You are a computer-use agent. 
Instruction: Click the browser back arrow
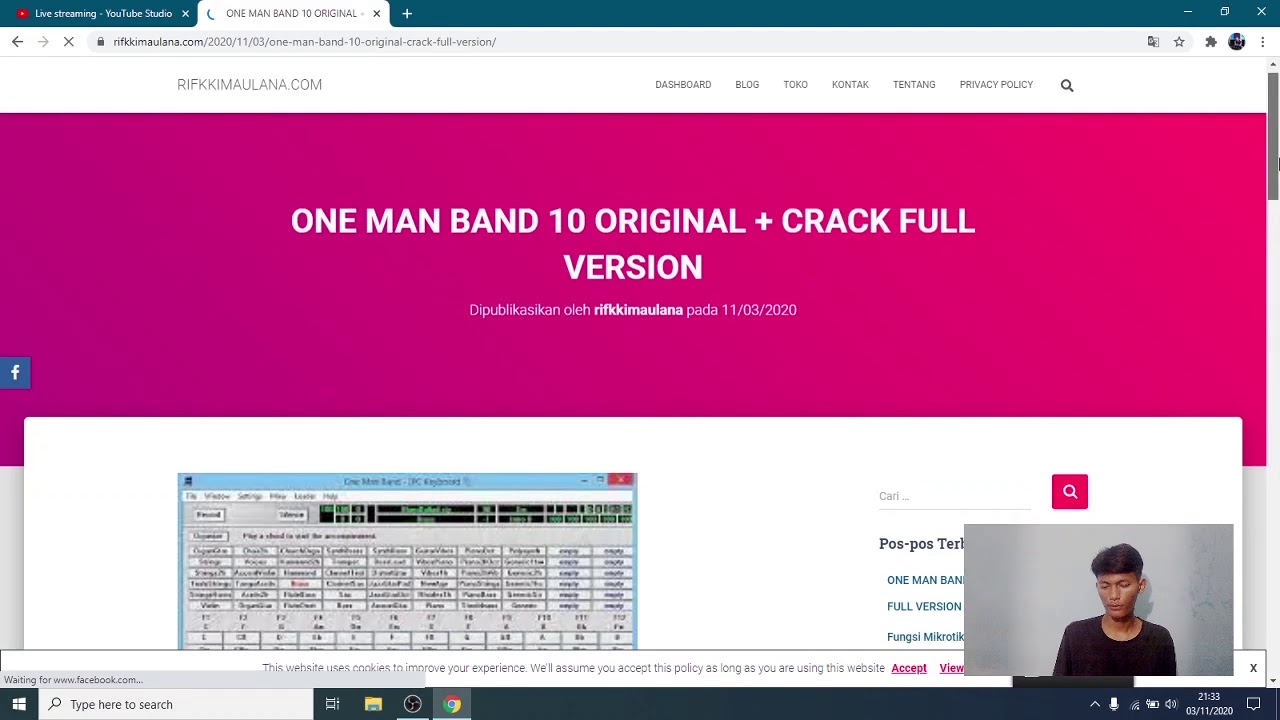(17, 42)
